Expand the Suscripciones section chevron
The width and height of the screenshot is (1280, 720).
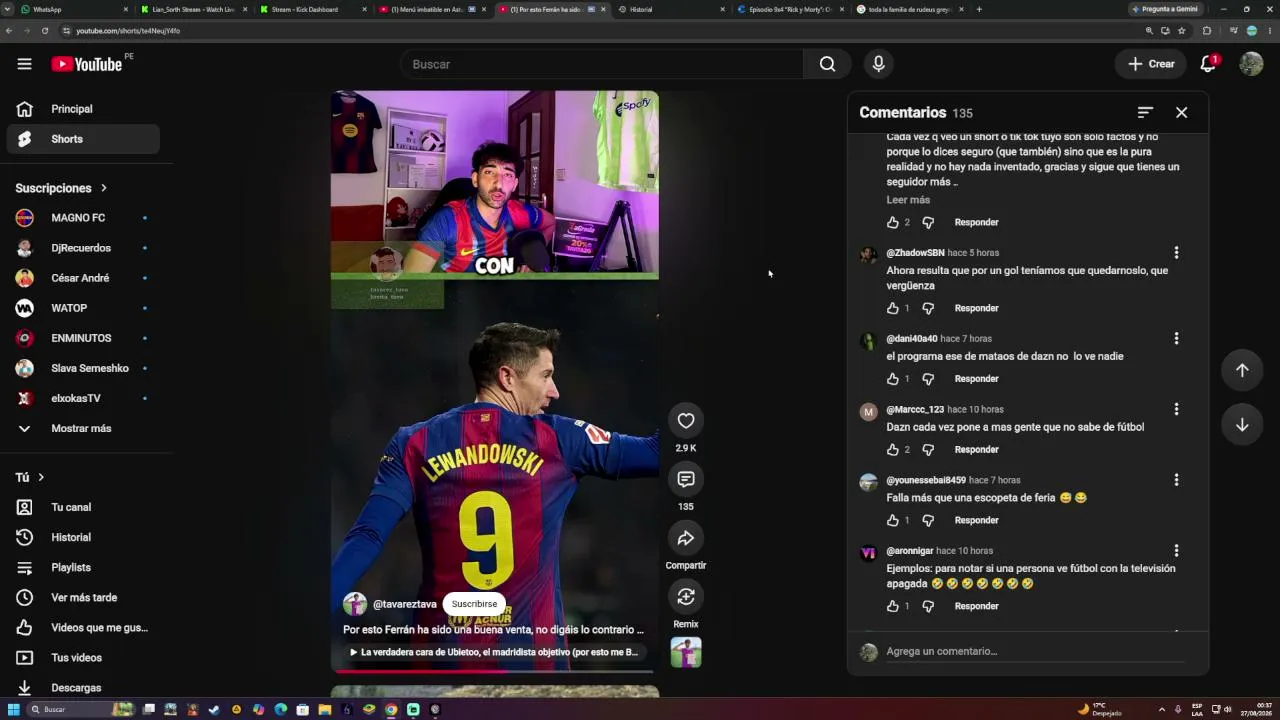[x=103, y=188]
